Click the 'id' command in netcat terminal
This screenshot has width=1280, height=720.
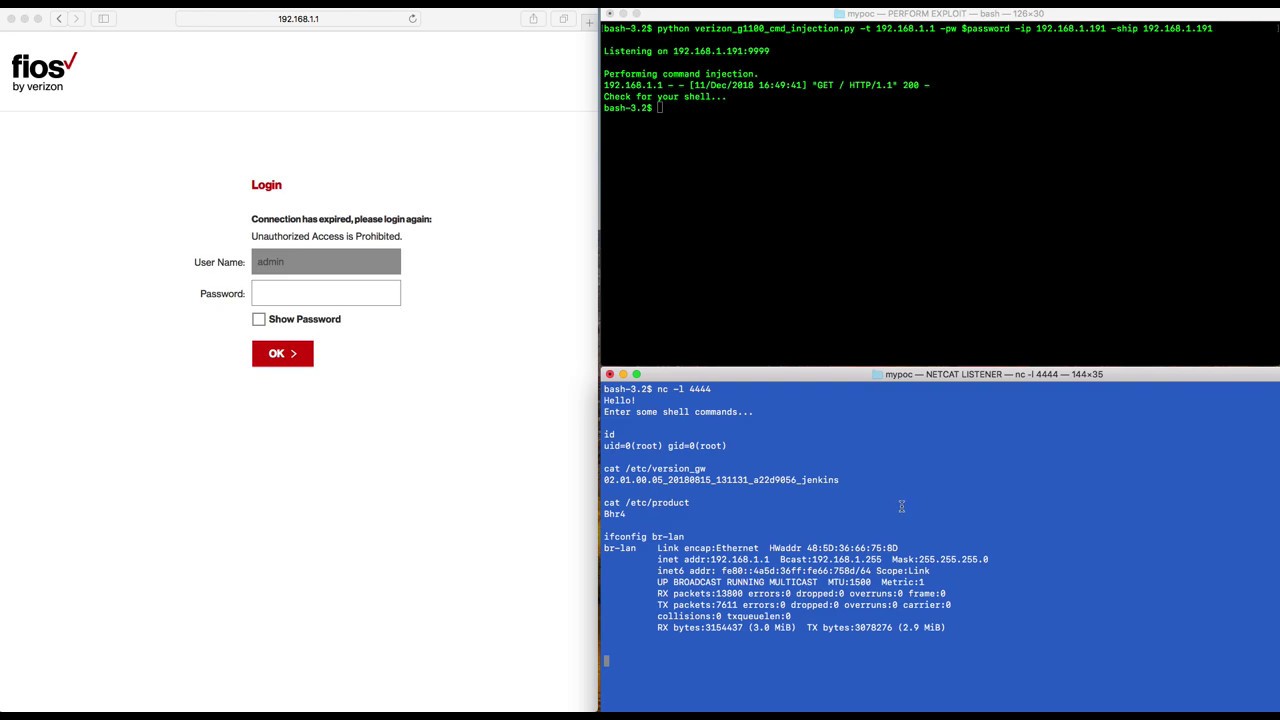(x=609, y=434)
